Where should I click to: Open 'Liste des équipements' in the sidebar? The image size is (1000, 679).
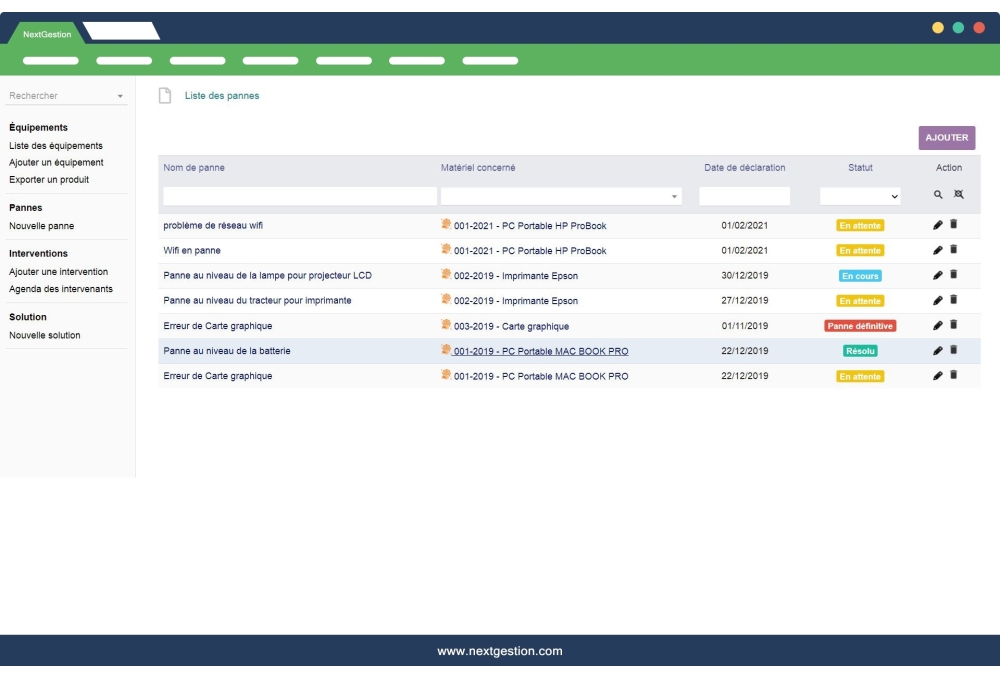tap(56, 146)
